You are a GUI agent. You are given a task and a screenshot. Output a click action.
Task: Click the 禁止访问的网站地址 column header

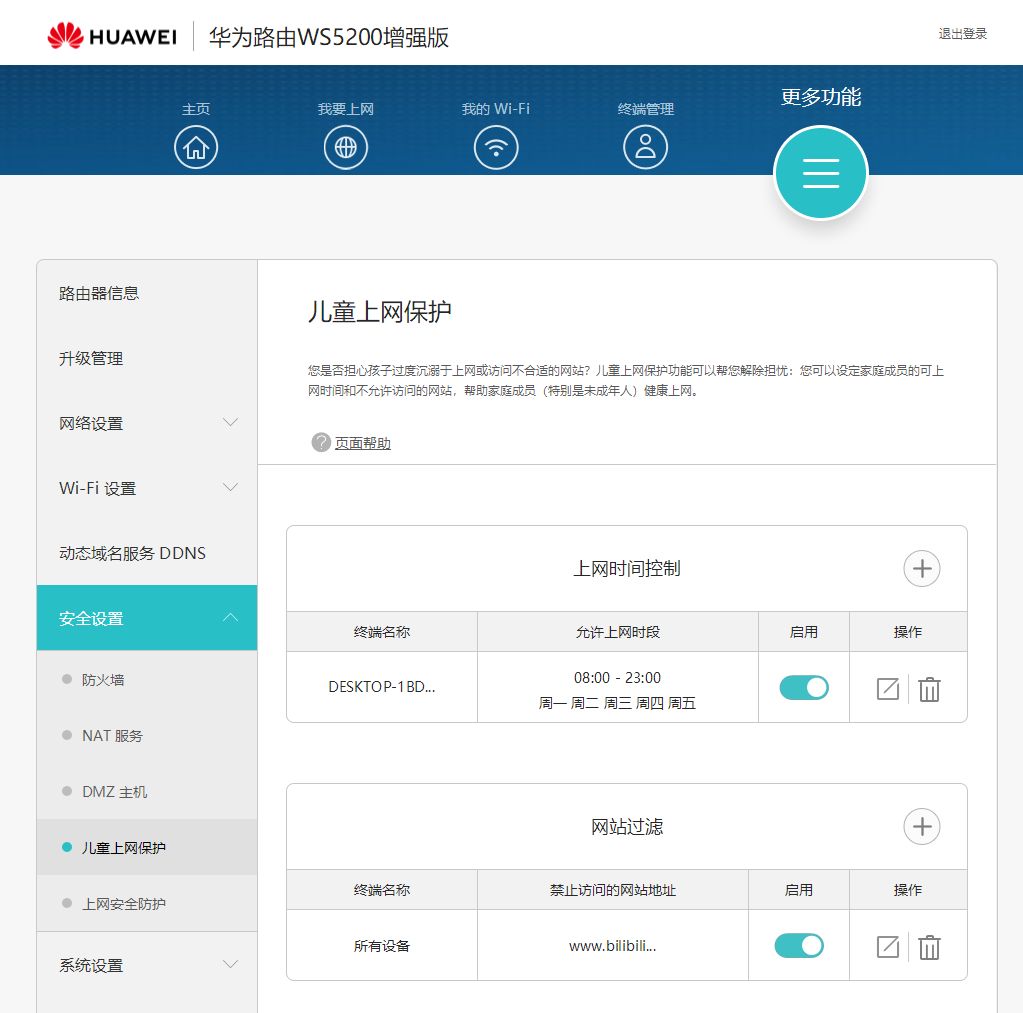613,890
